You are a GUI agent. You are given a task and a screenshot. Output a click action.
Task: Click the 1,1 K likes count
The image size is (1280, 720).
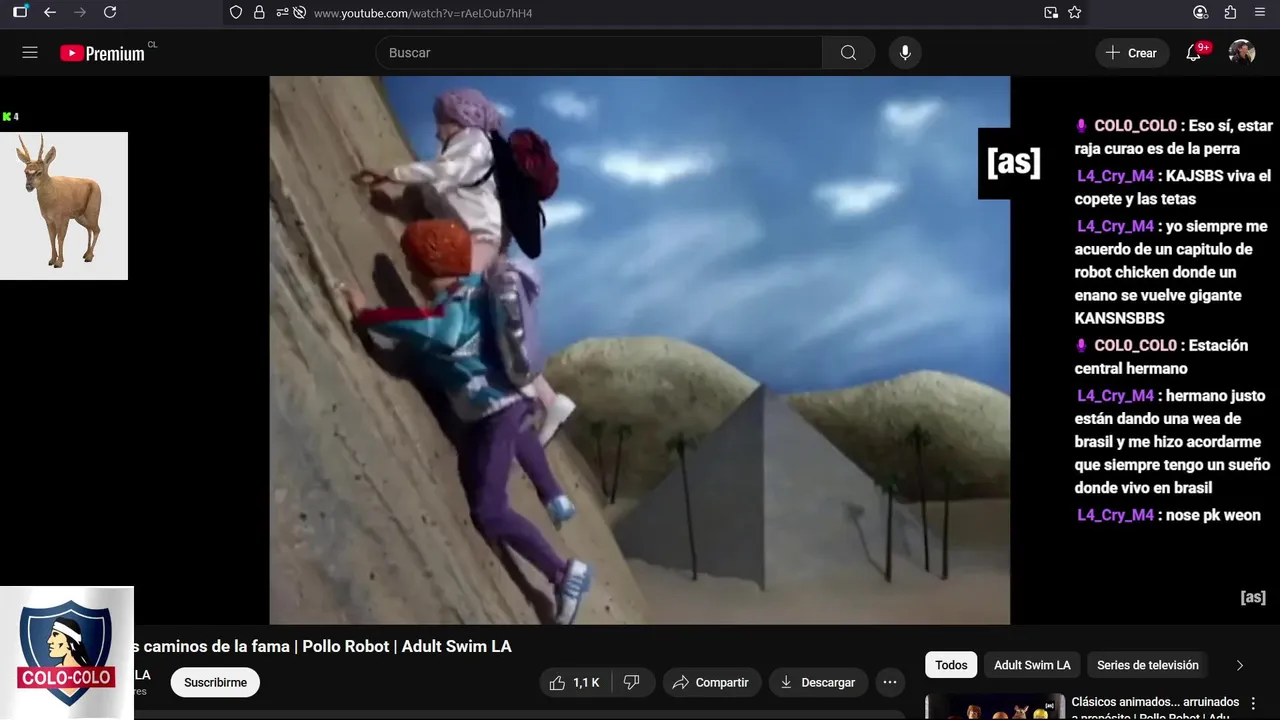586,683
